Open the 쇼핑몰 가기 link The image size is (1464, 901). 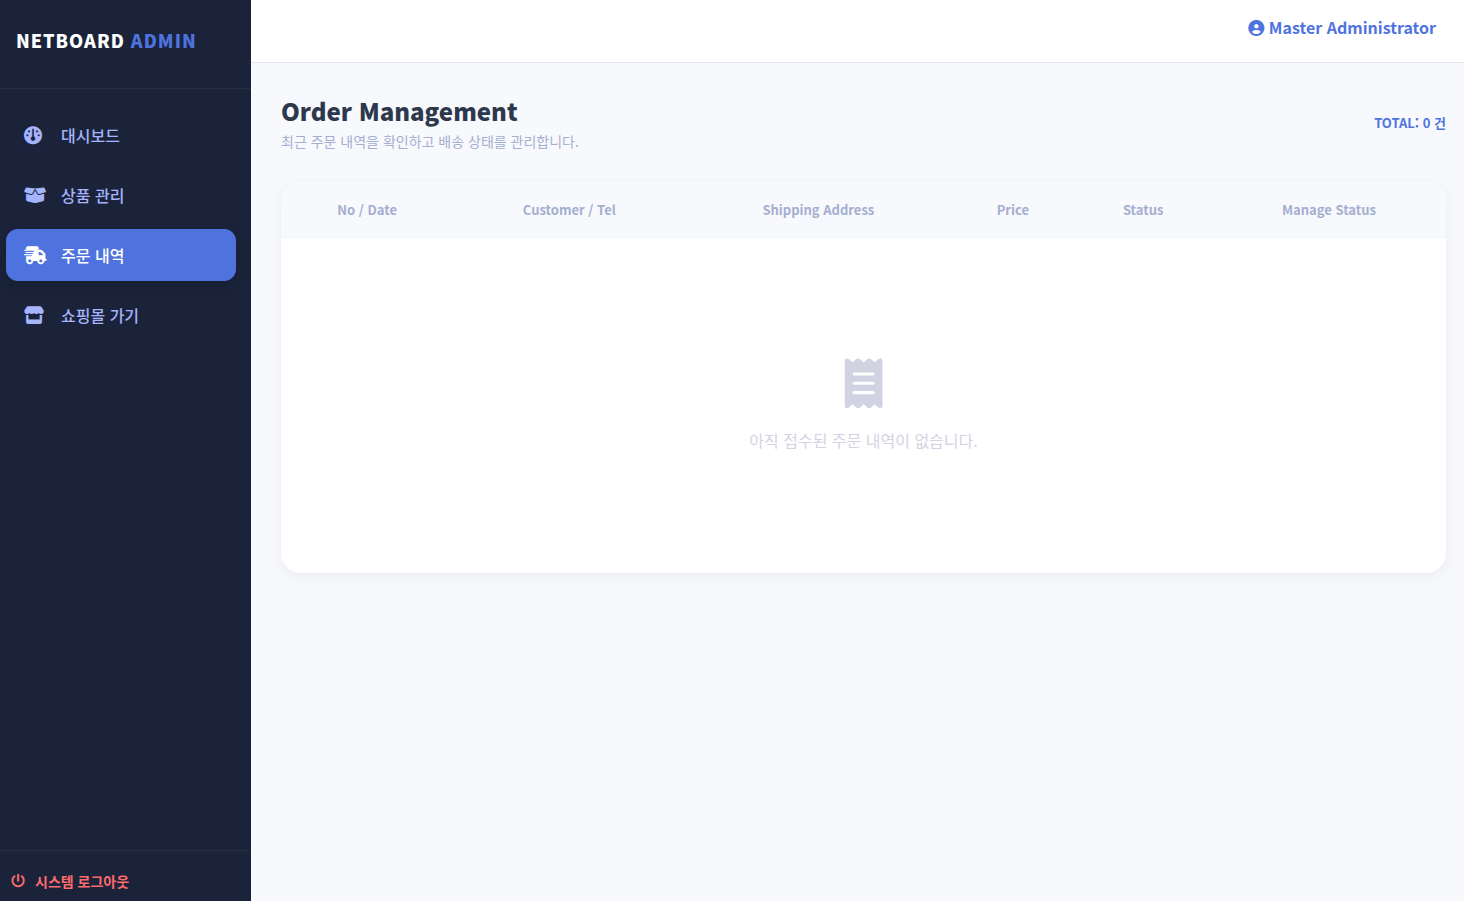(99, 316)
